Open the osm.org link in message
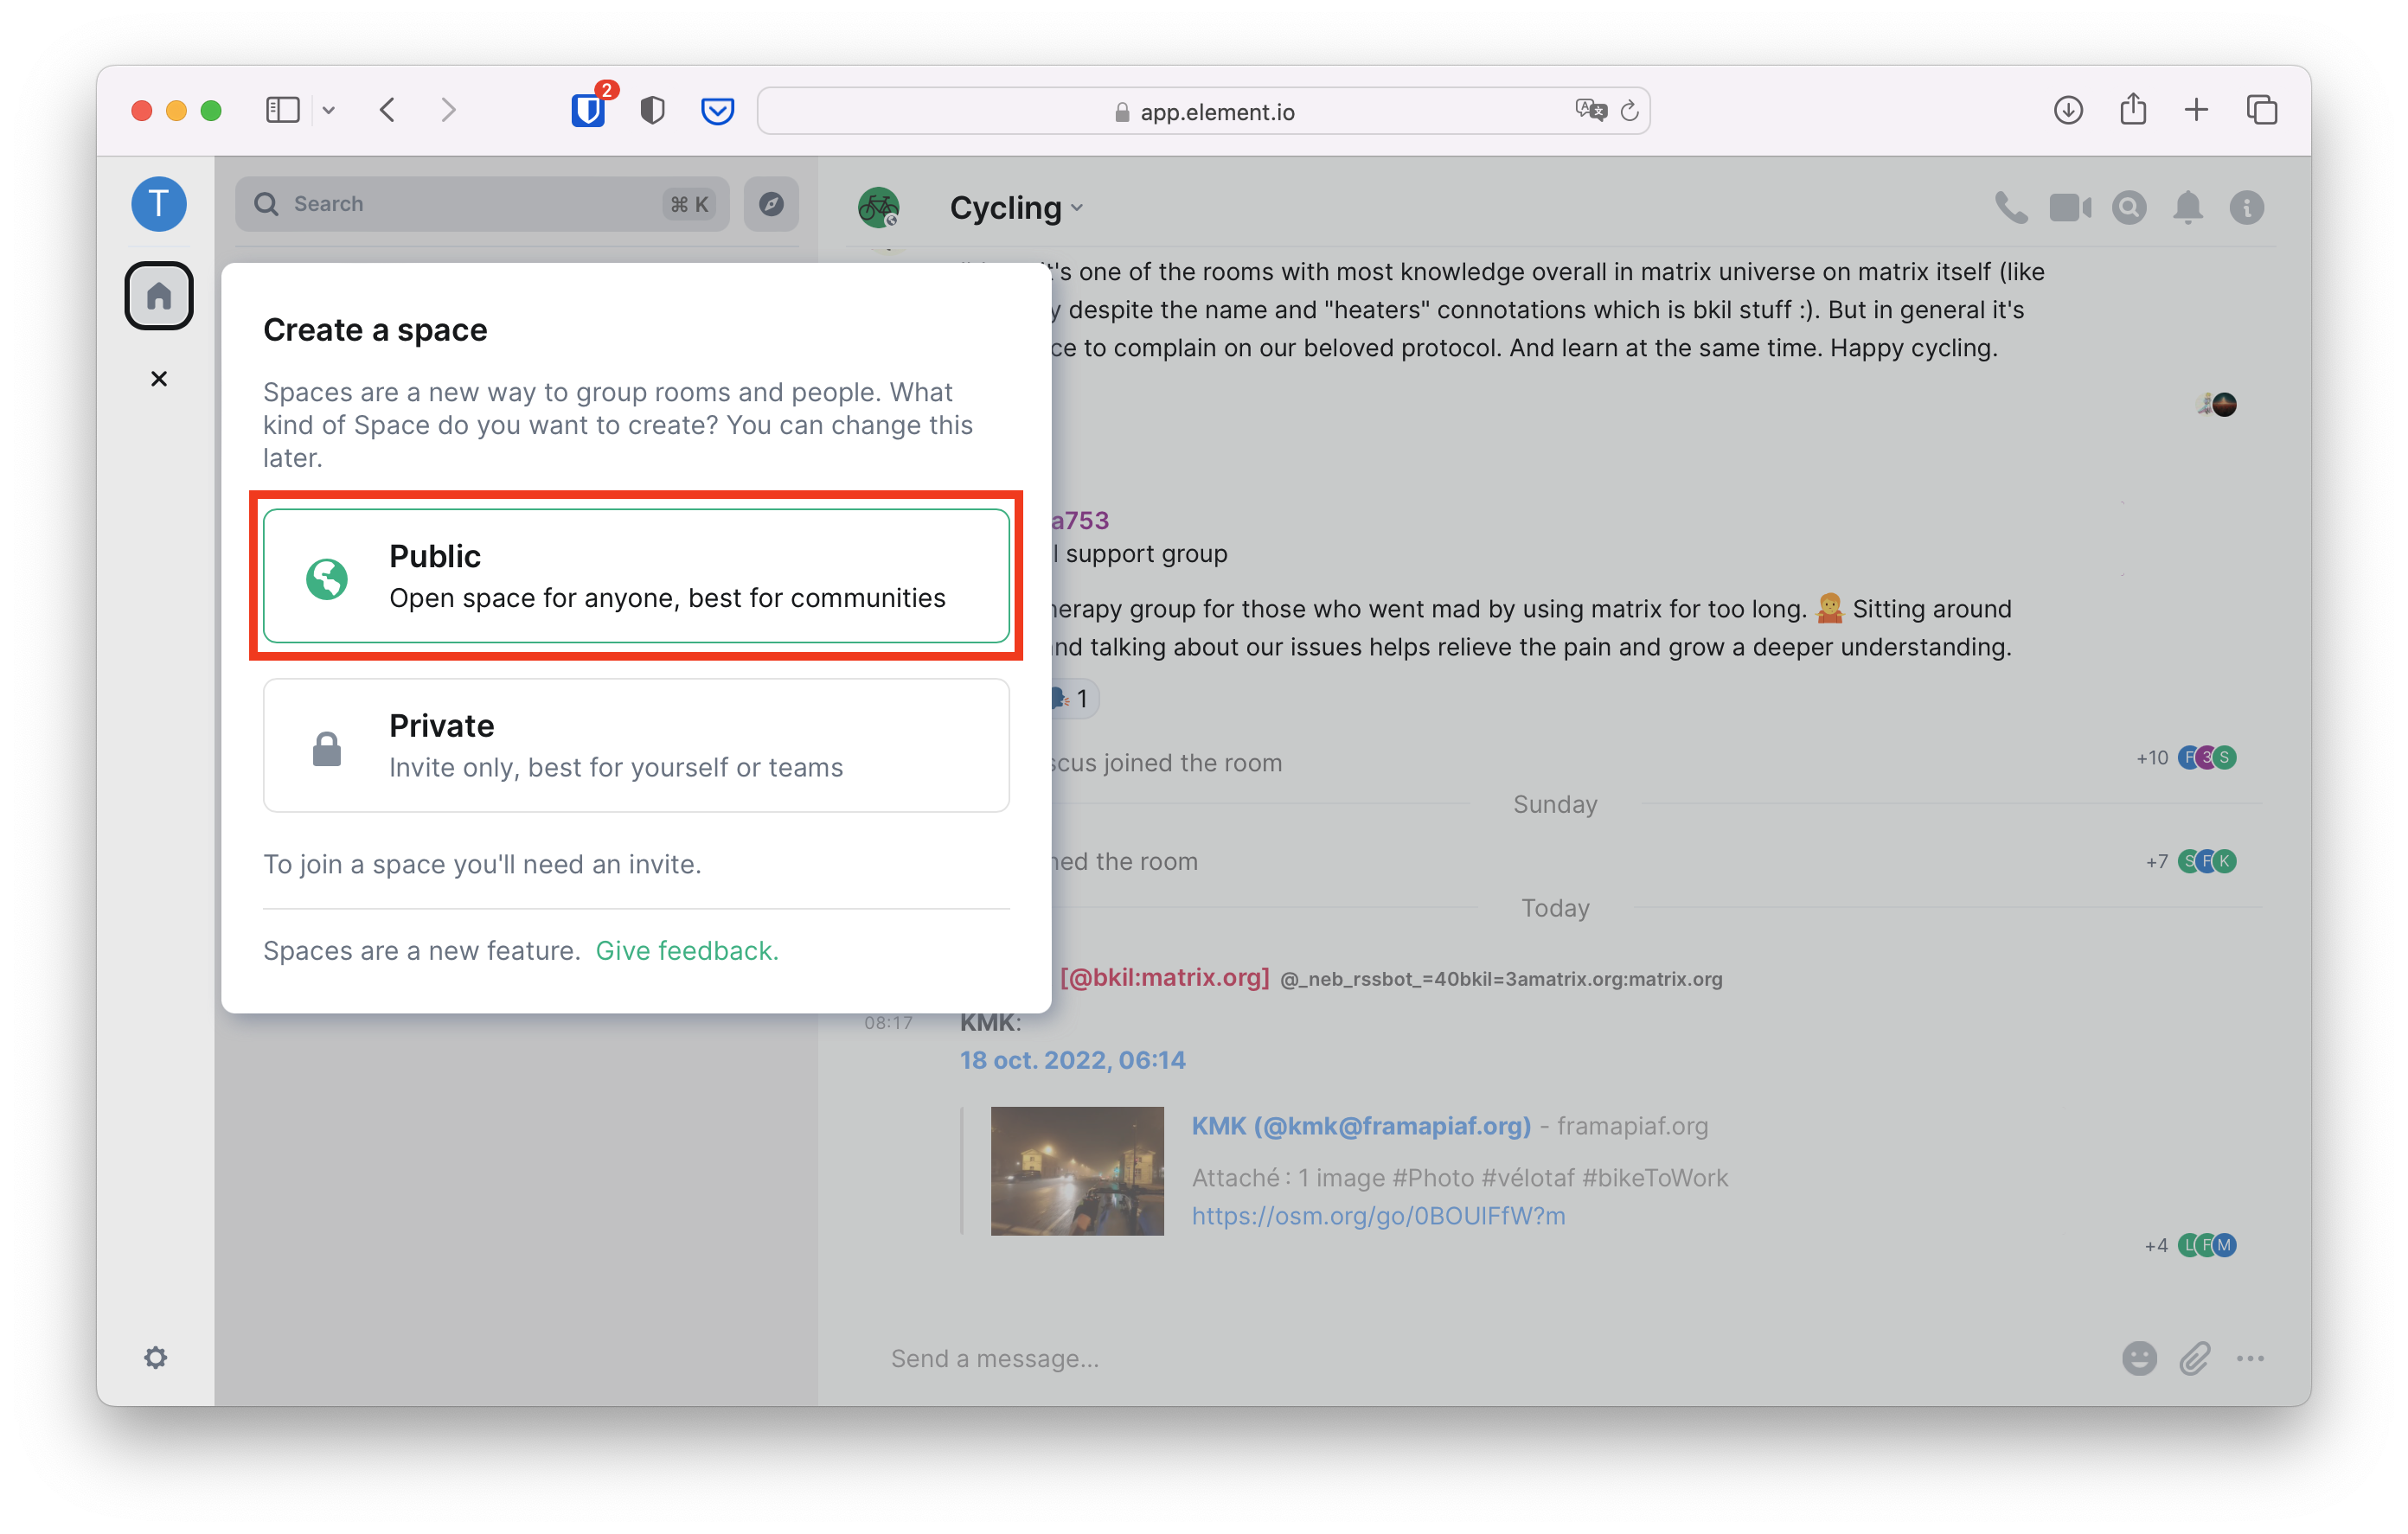The width and height of the screenshot is (2408, 1534). 1378,1215
